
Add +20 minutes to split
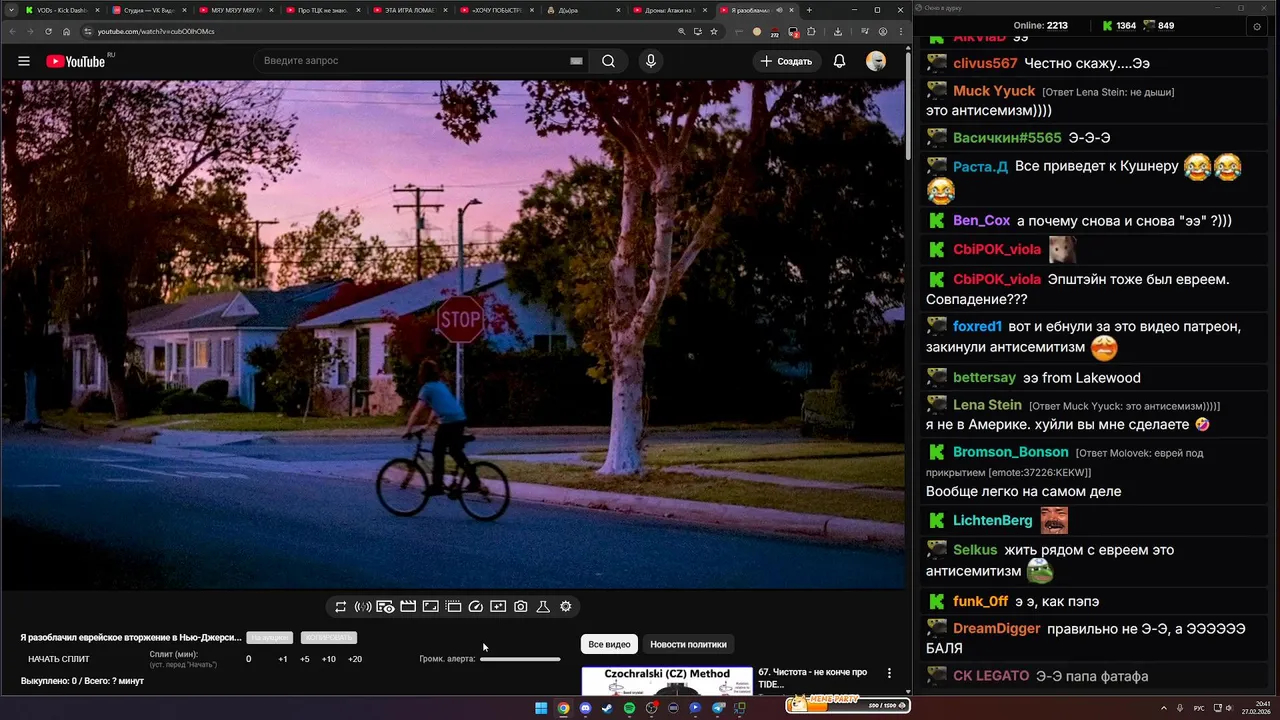tap(355, 660)
